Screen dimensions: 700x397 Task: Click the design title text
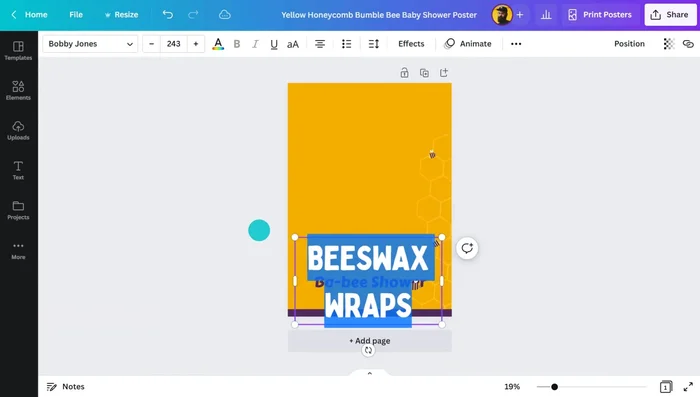click(379, 15)
